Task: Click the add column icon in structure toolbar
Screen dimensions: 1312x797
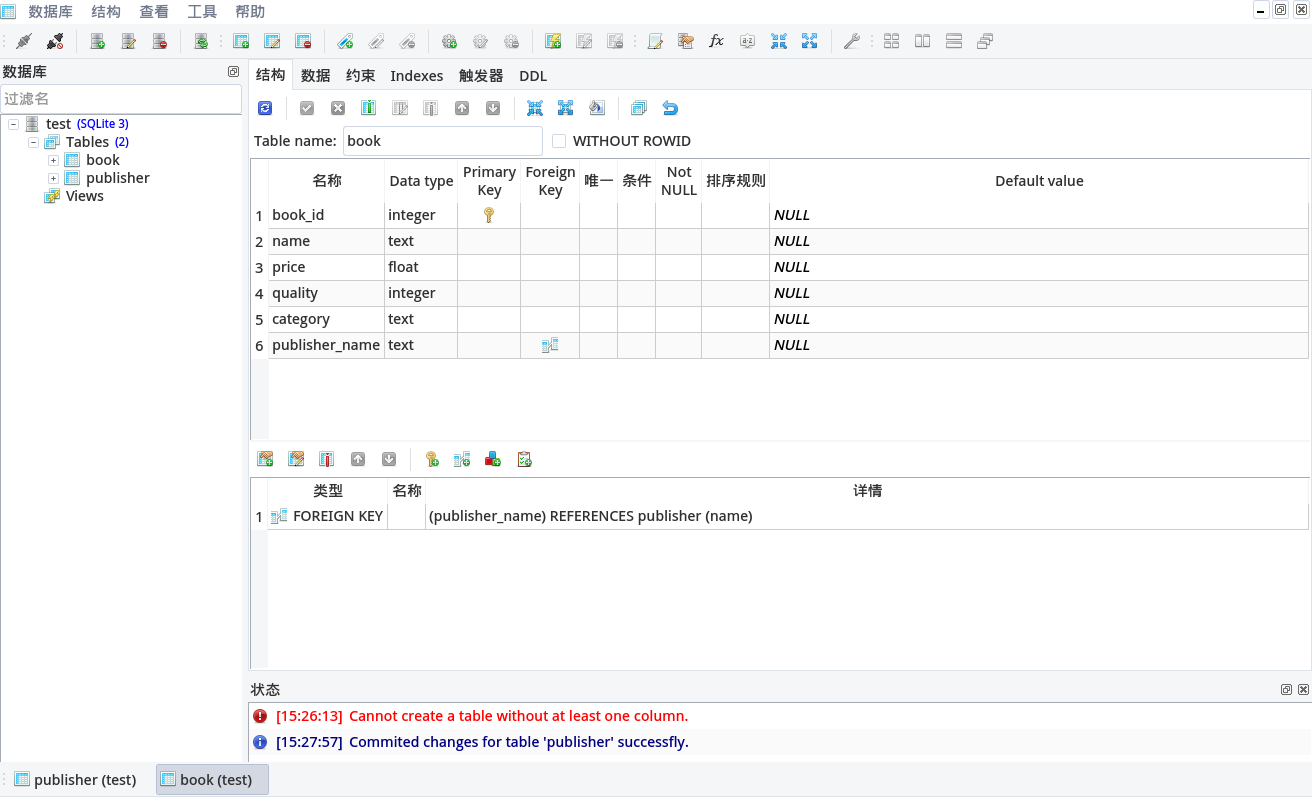Action: (368, 108)
